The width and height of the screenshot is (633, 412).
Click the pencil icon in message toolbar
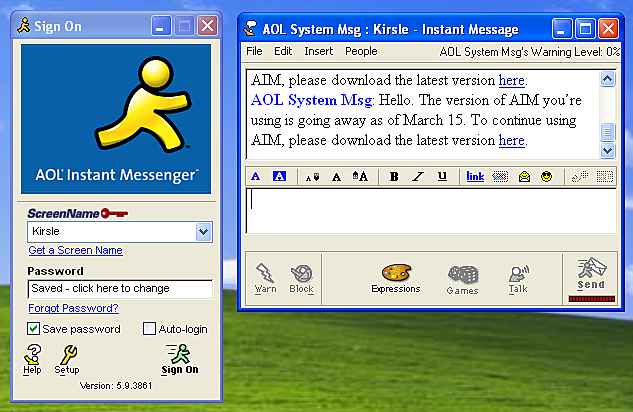[x=580, y=177]
